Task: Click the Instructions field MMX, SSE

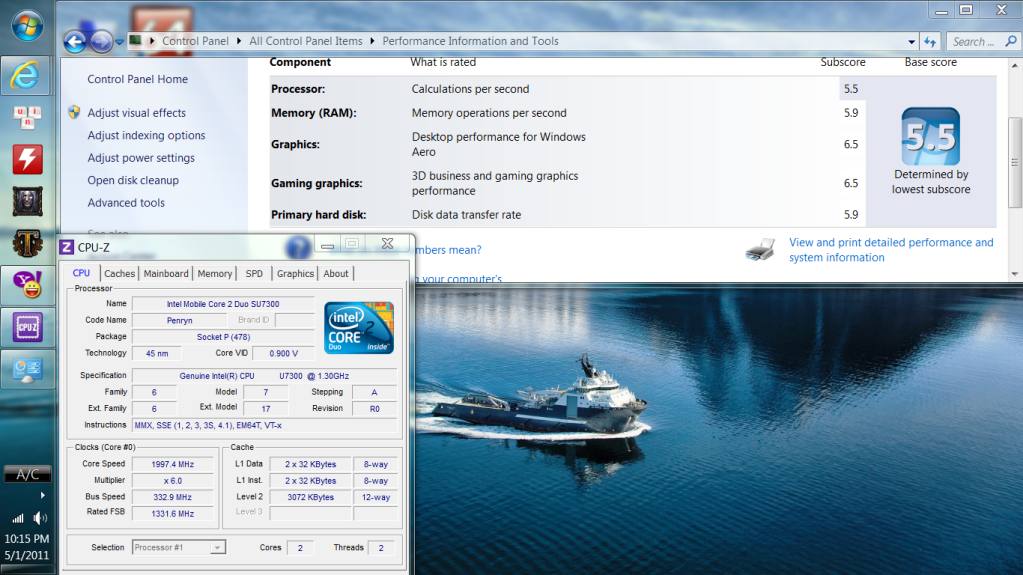Action: tap(264, 426)
